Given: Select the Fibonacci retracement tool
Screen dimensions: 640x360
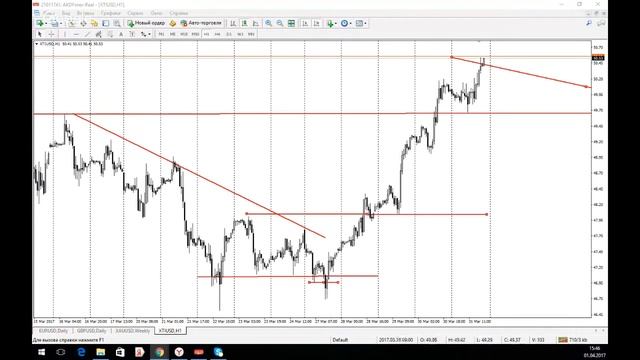Looking at the screenshot, I should click(110, 34).
